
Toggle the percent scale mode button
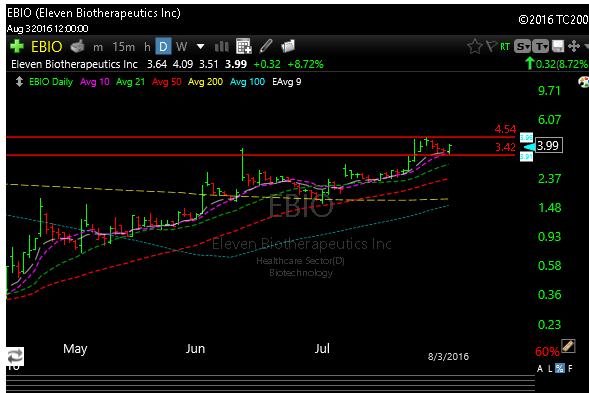[x=560, y=369]
